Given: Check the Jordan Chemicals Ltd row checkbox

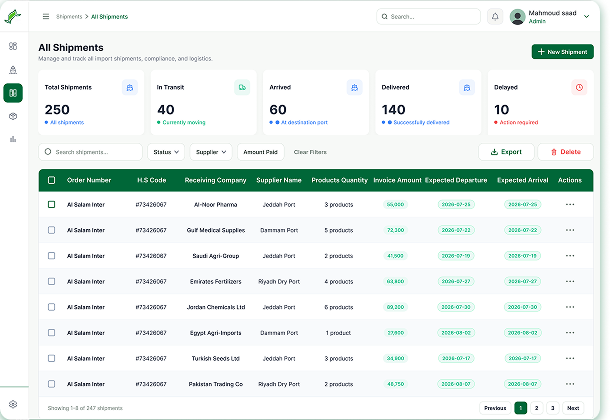Looking at the screenshot, I should (51, 307).
